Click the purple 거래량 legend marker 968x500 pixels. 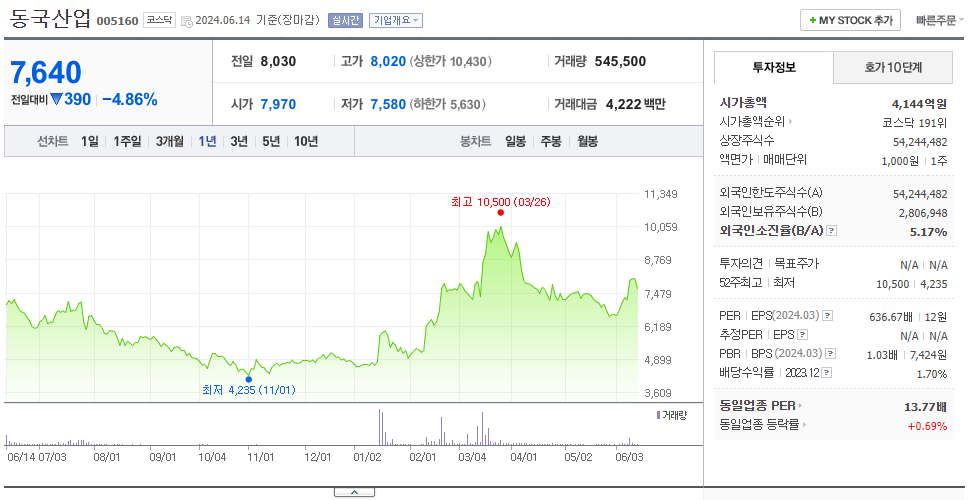click(x=658, y=415)
